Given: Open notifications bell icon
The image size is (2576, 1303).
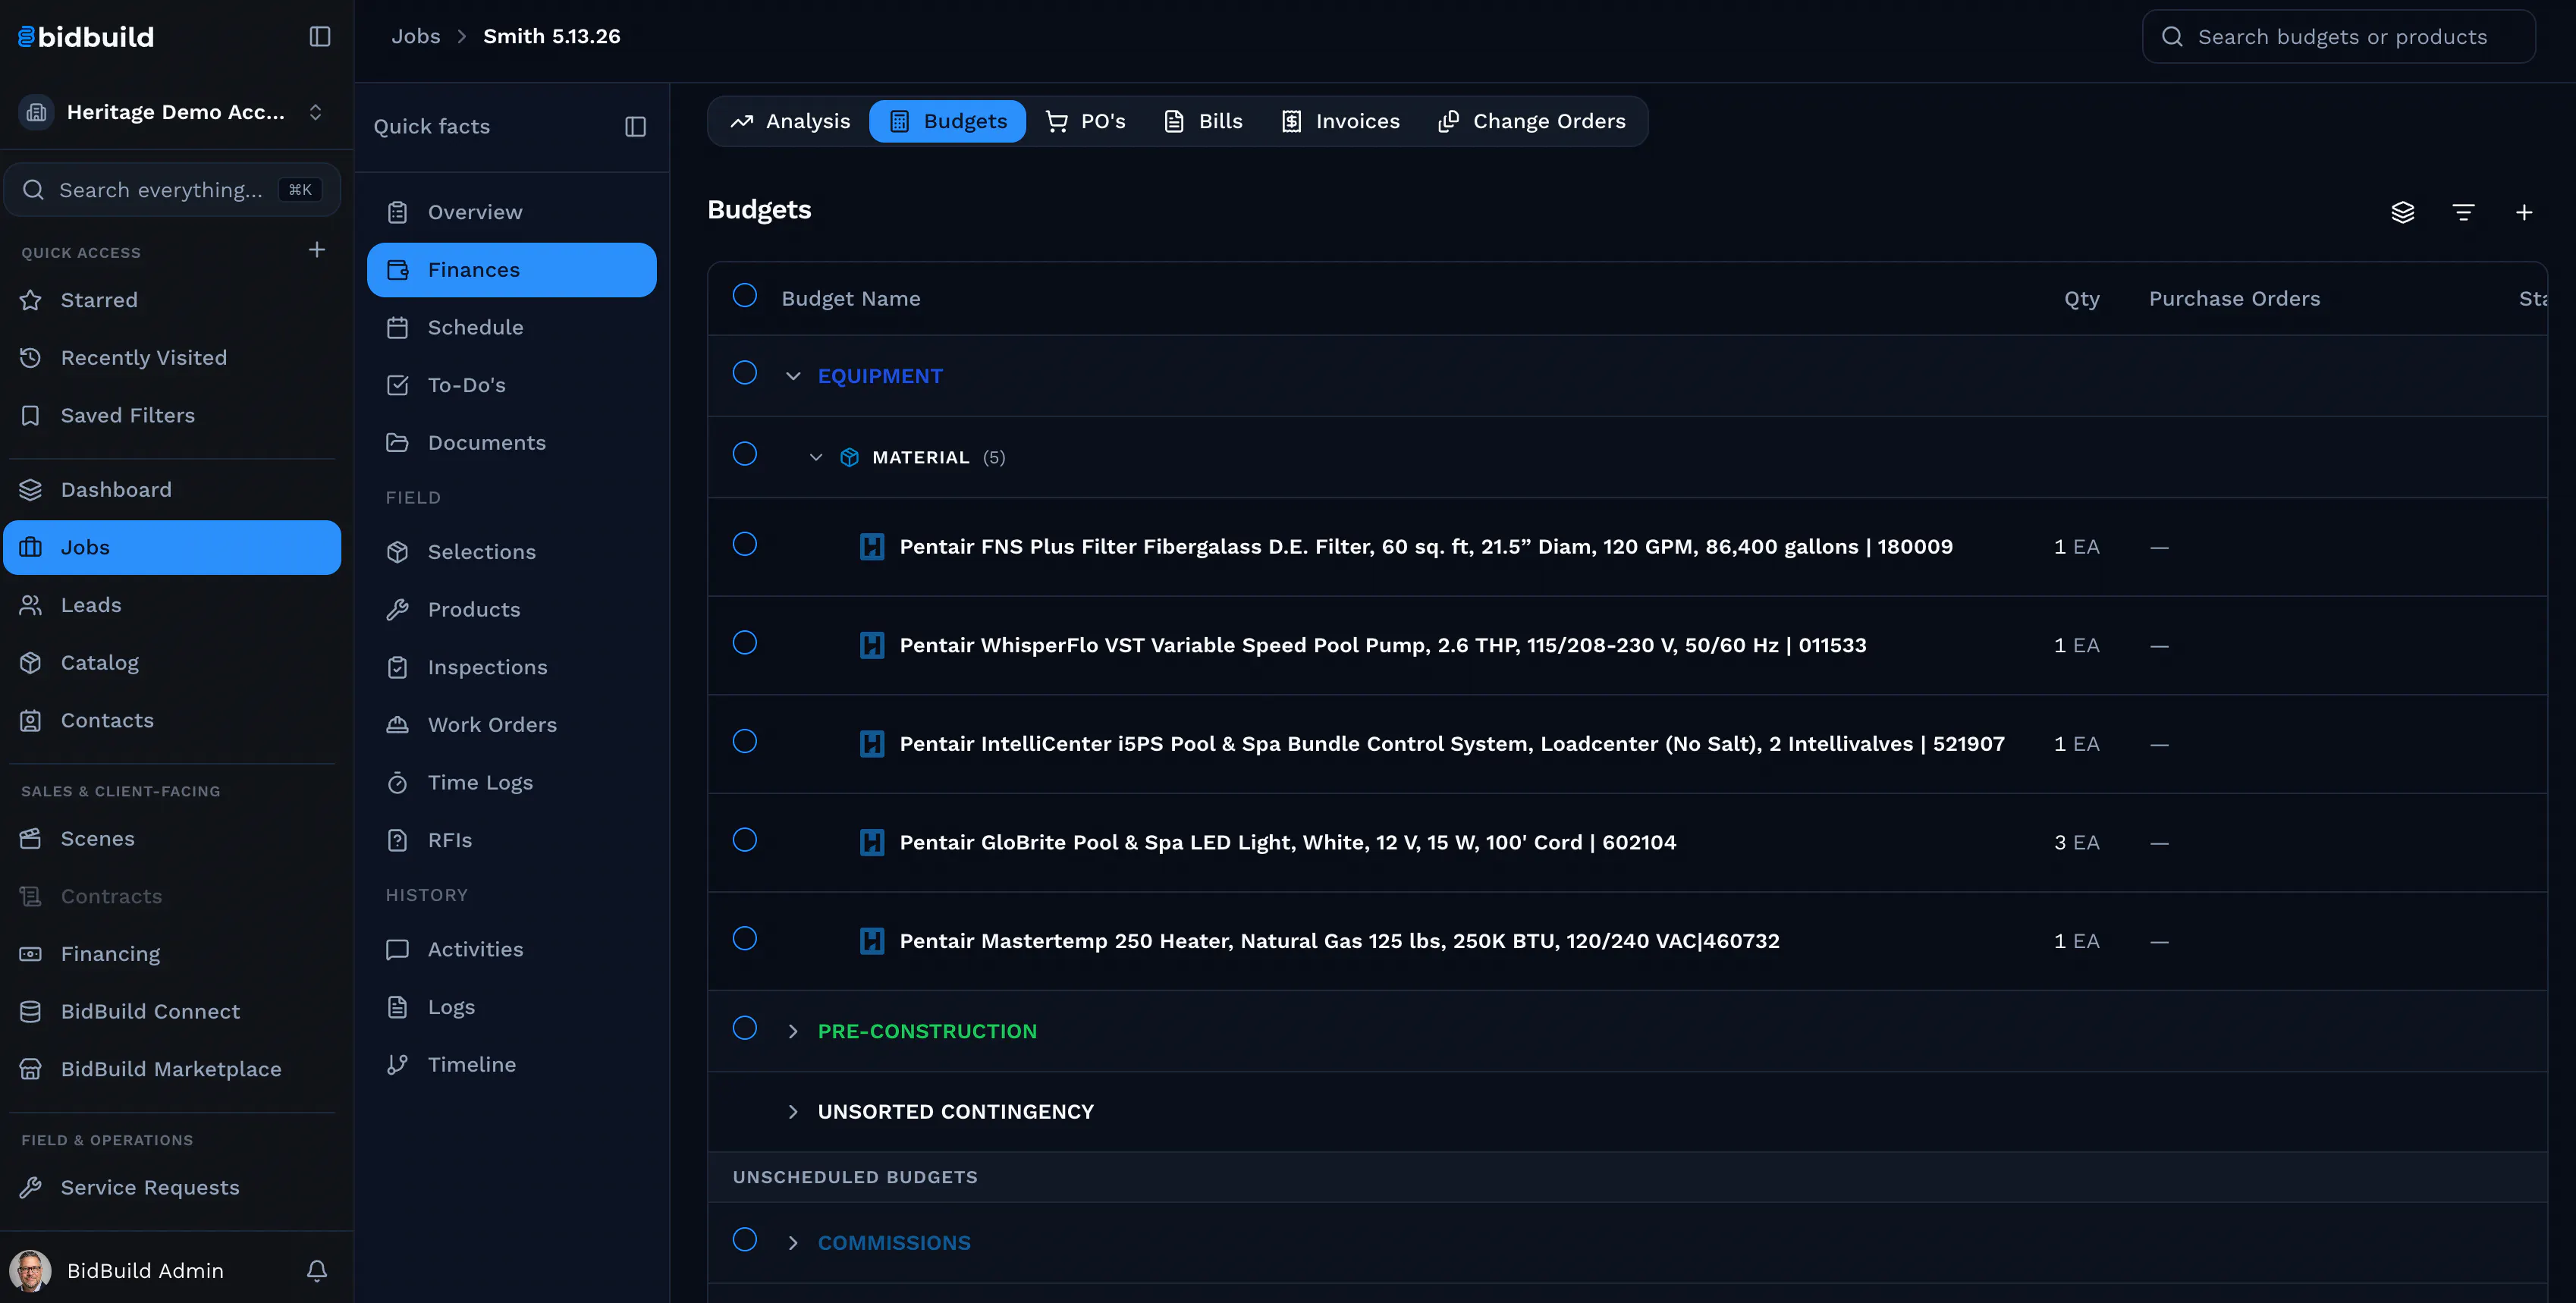Looking at the screenshot, I should [x=317, y=1270].
